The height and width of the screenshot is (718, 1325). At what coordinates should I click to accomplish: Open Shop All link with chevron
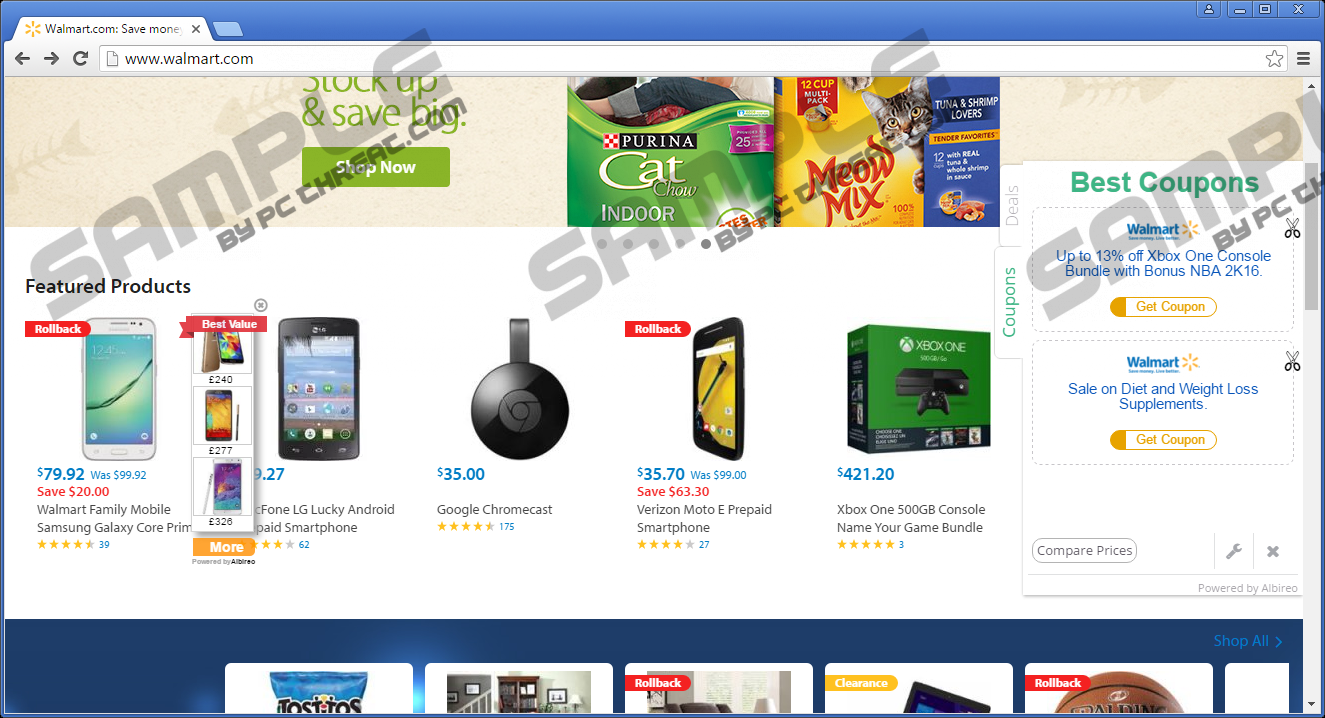click(1248, 641)
